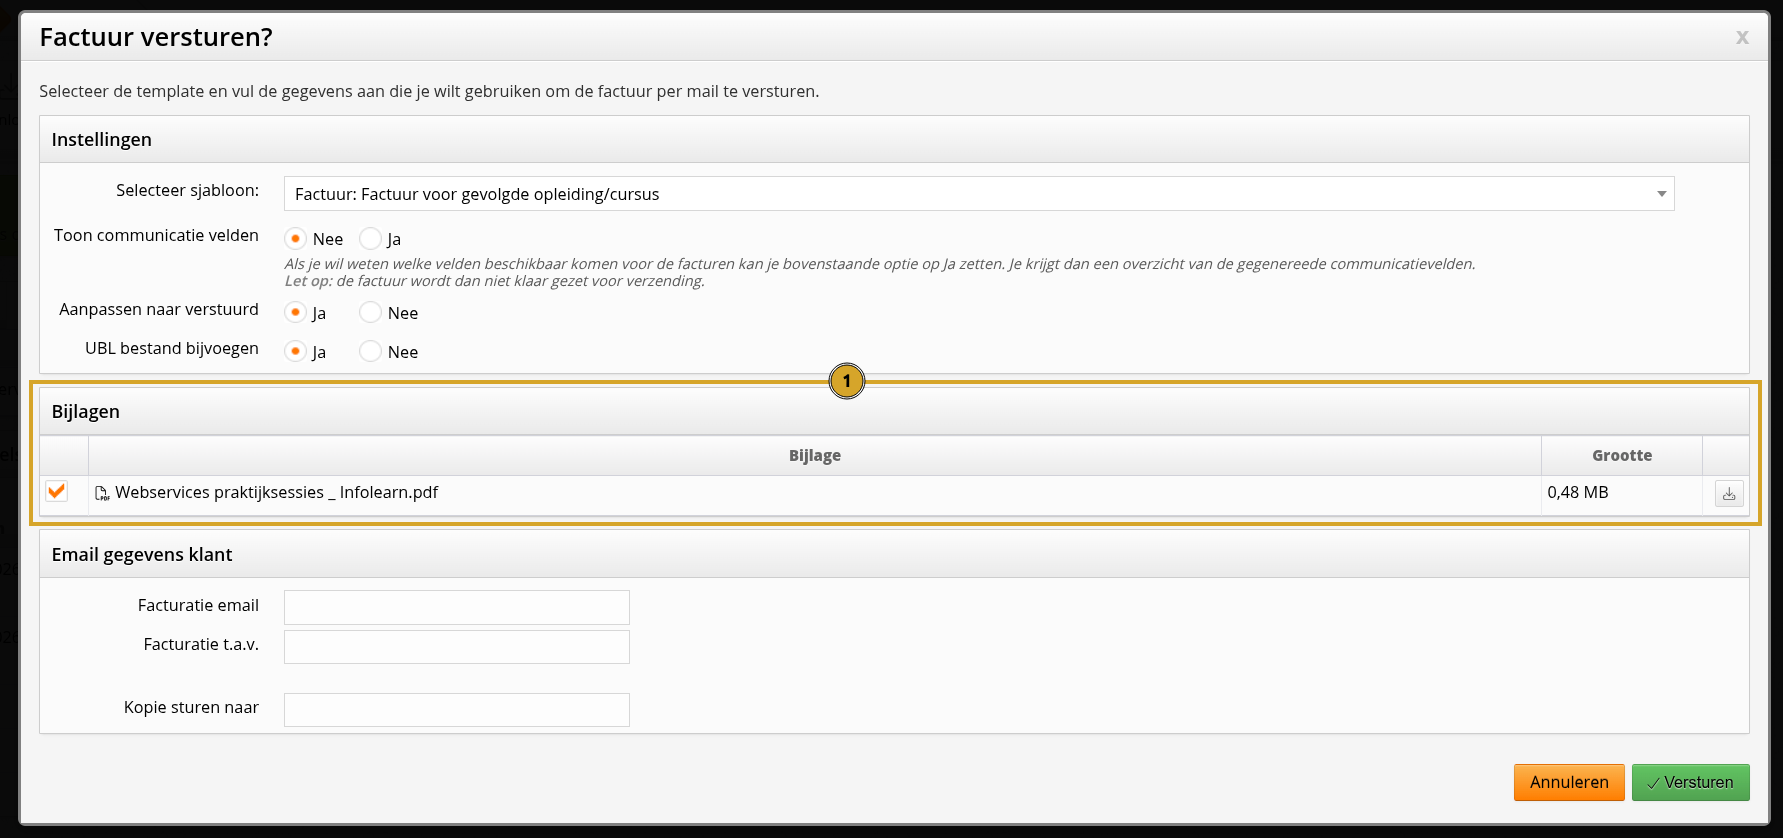Choose Ja for UBL bestand bijvoegen
The width and height of the screenshot is (1783, 838).
[296, 352]
